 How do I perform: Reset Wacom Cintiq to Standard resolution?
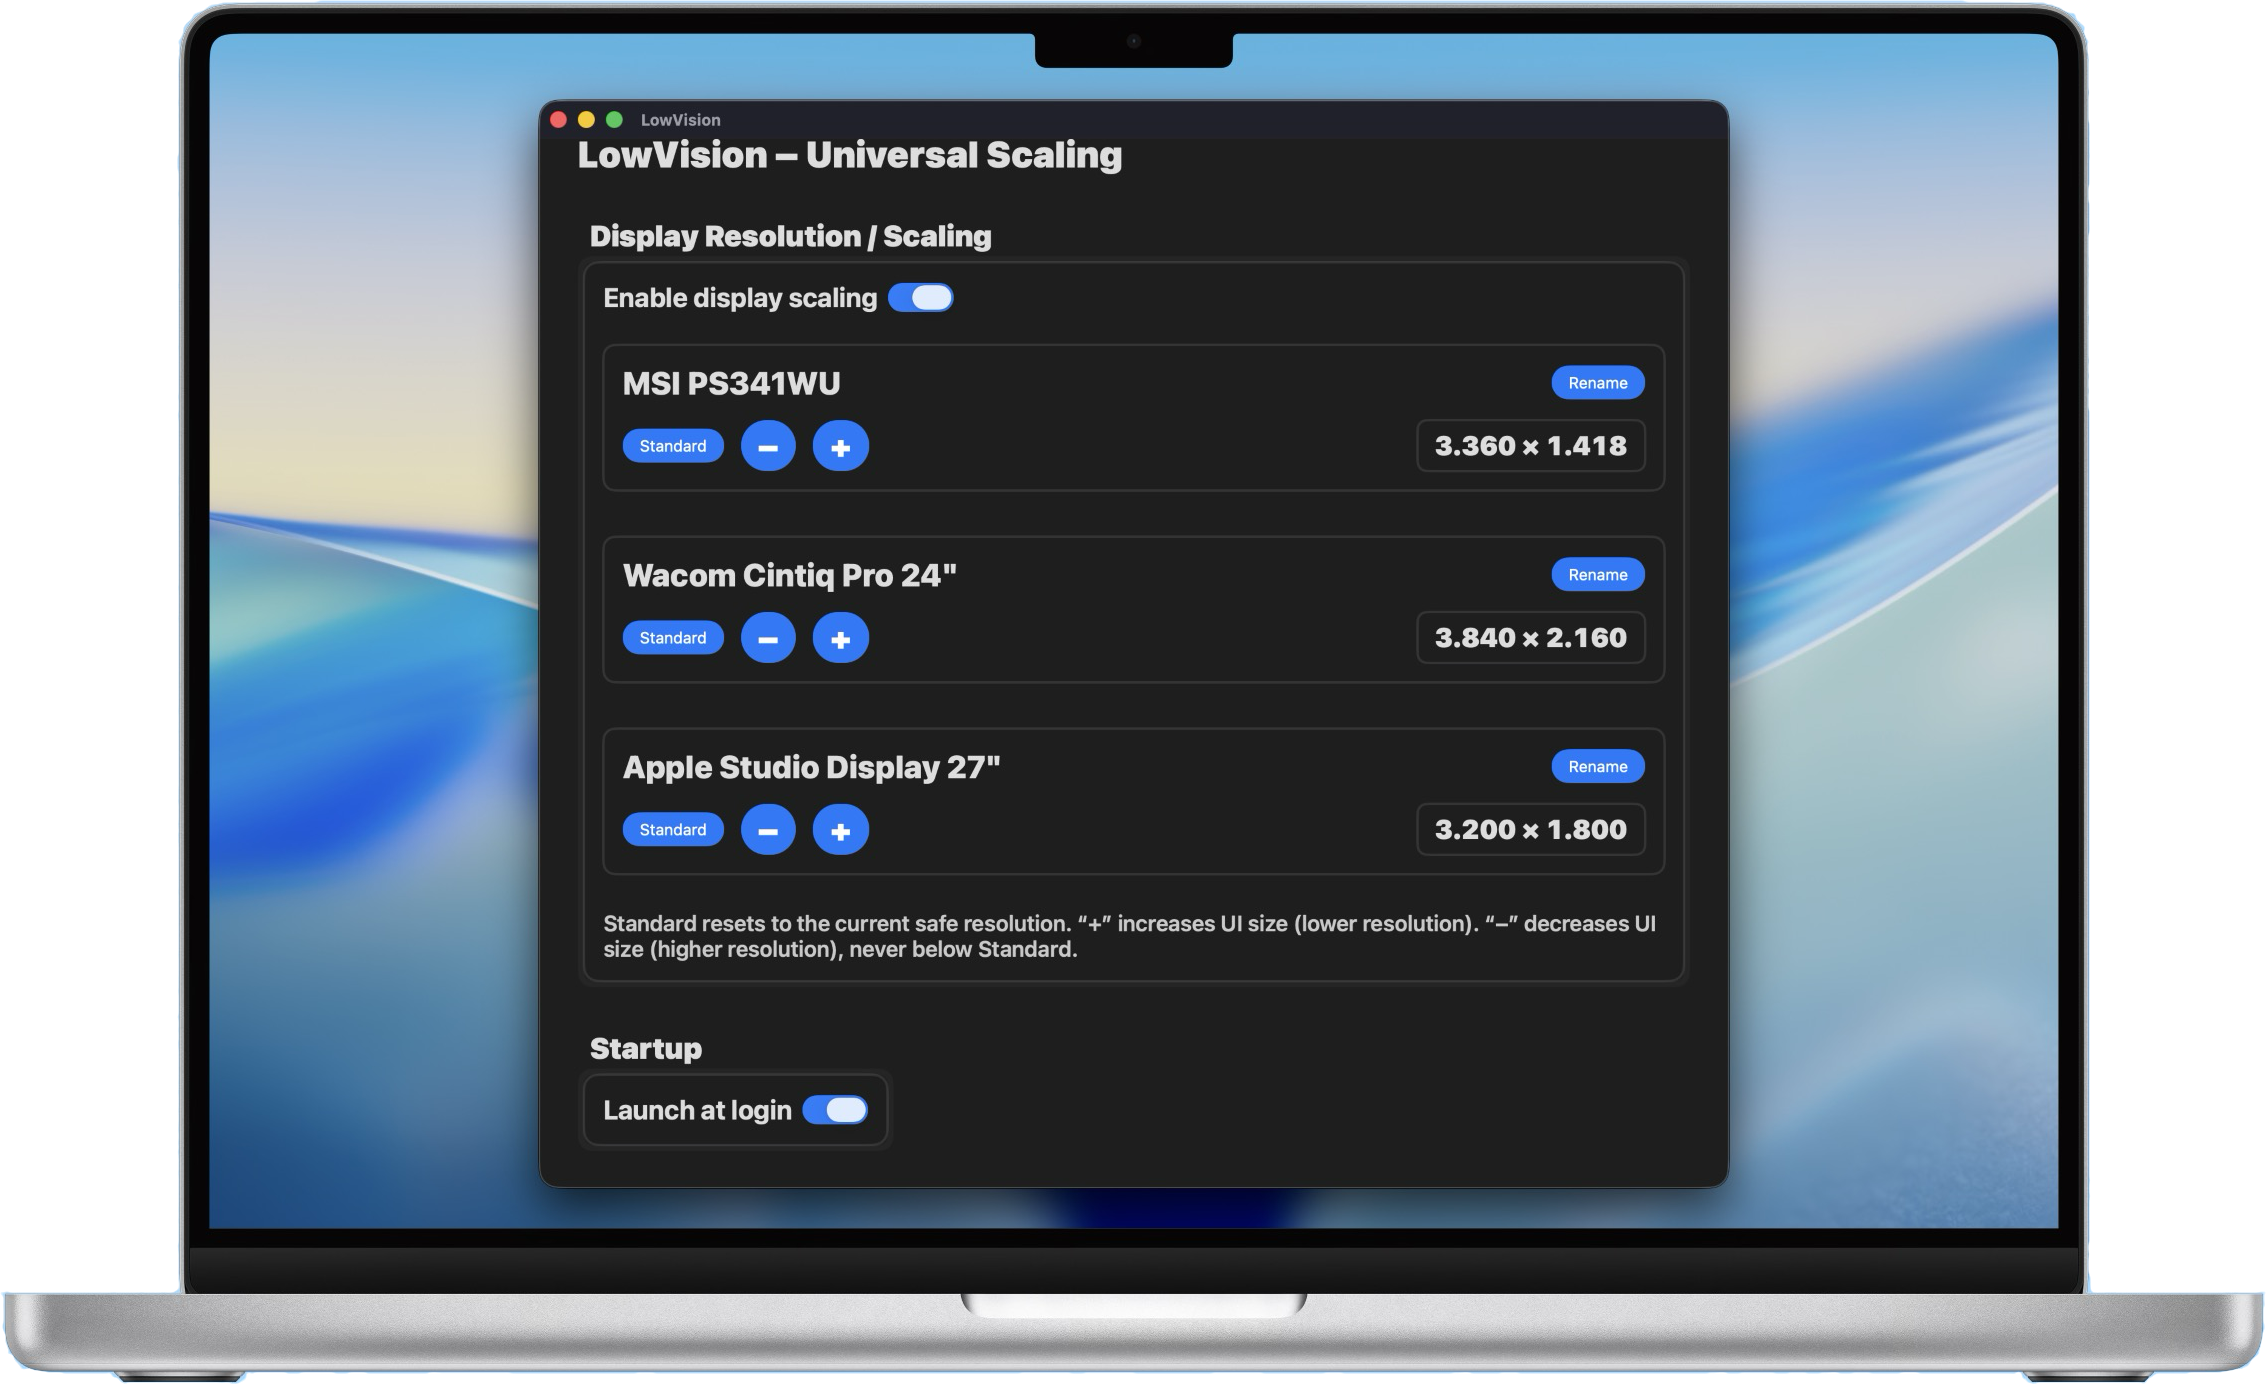(673, 638)
